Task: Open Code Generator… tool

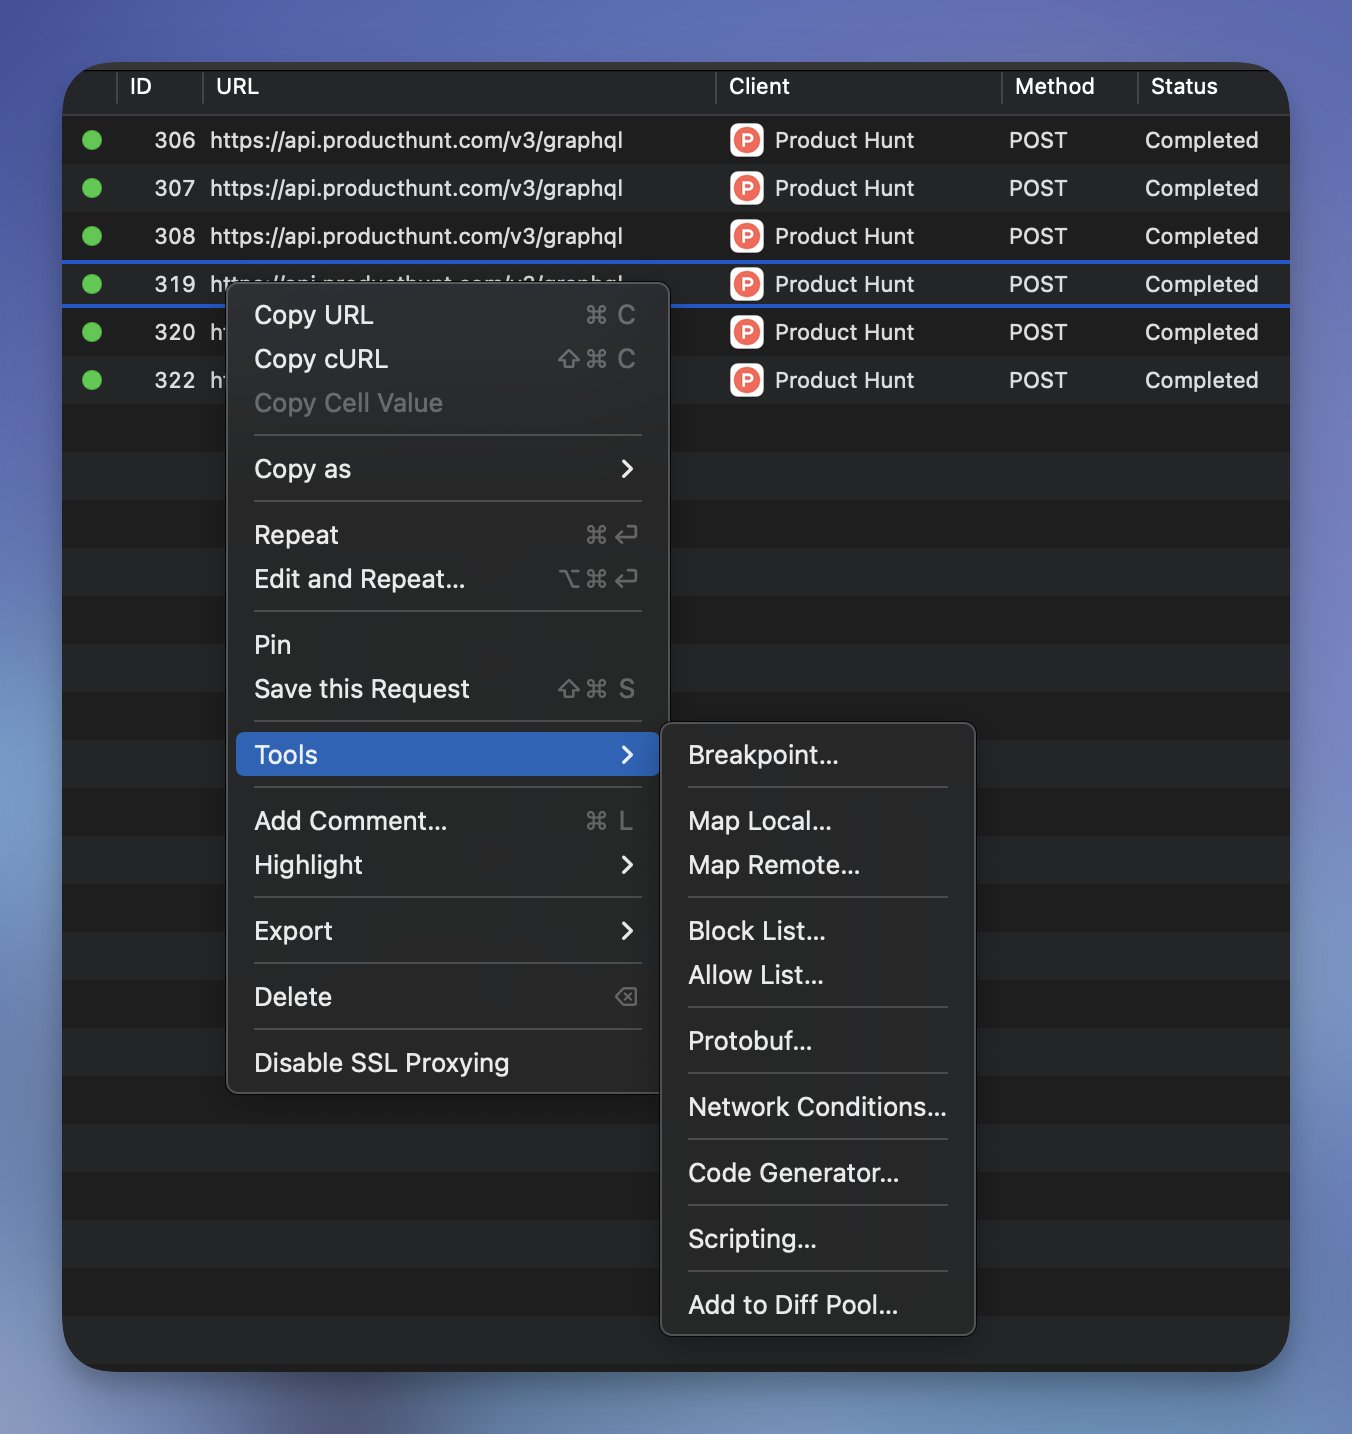Action: click(818, 1173)
